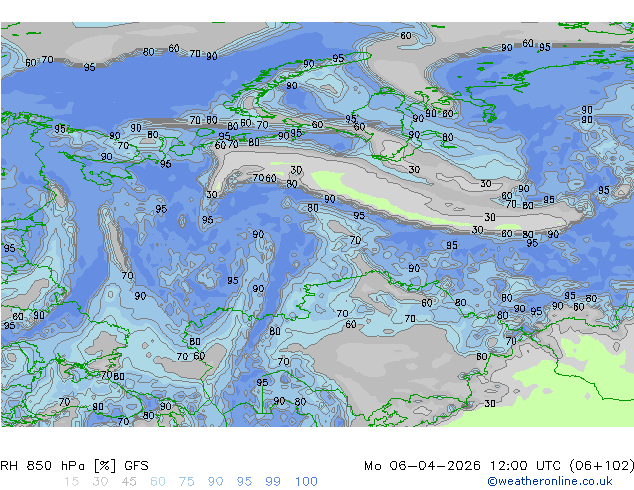
Task: Click the '100' legend value
Action: tap(306, 482)
